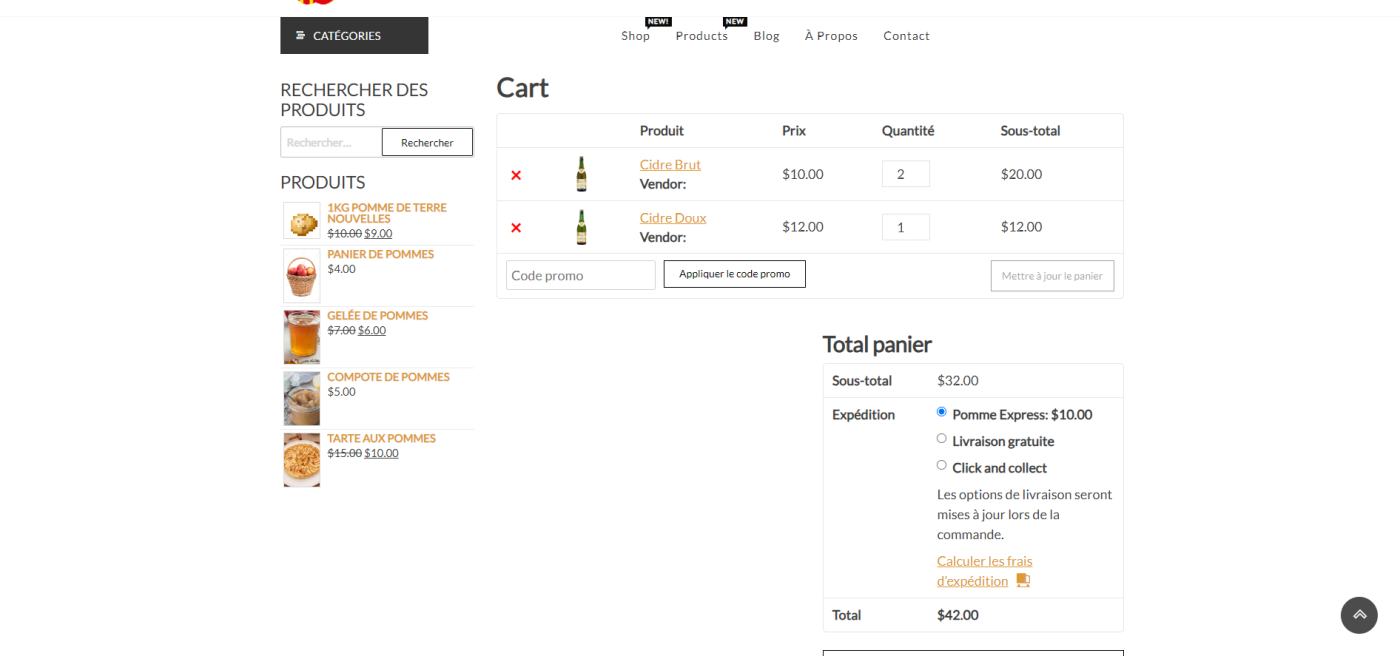Image resolution: width=1400 pixels, height=656 pixels.
Task: Select Pomme Express shipping option
Action: click(x=941, y=412)
